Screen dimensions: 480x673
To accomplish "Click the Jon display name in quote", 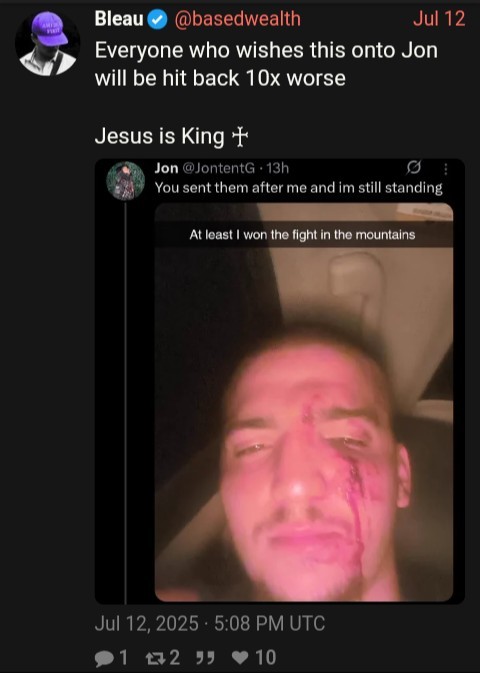I will 167,168.
